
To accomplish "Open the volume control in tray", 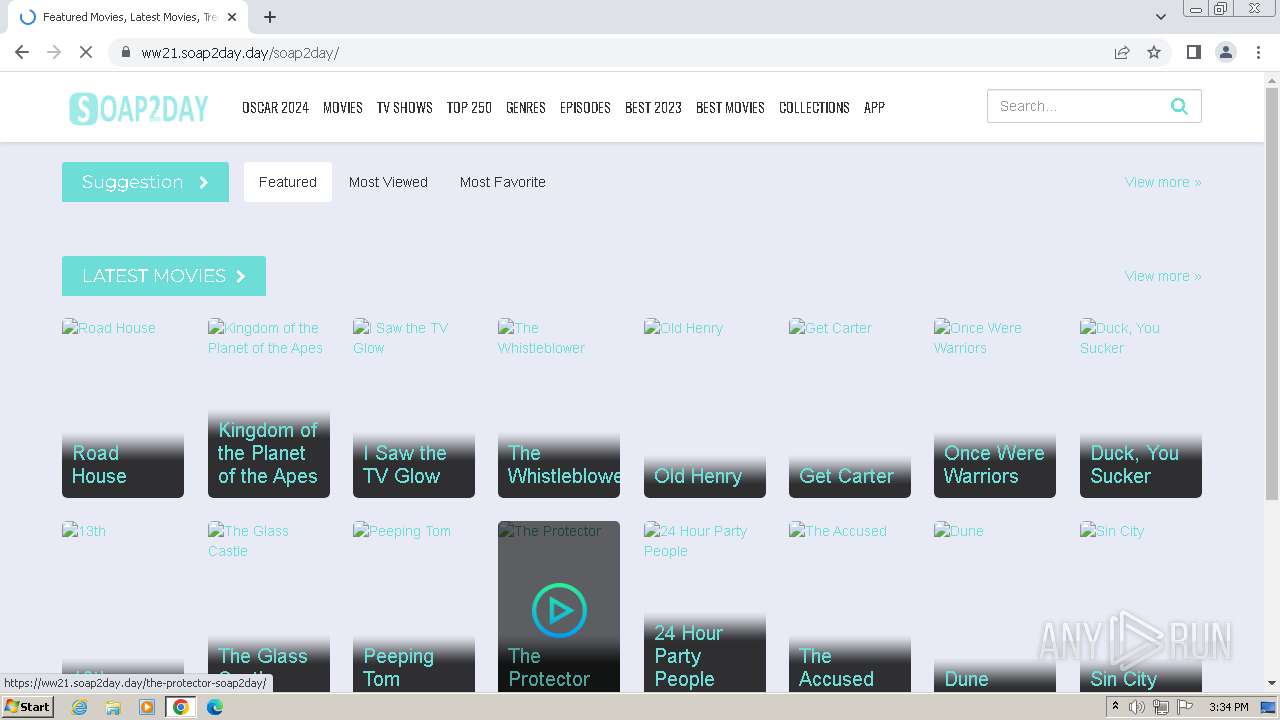I will (1137, 707).
